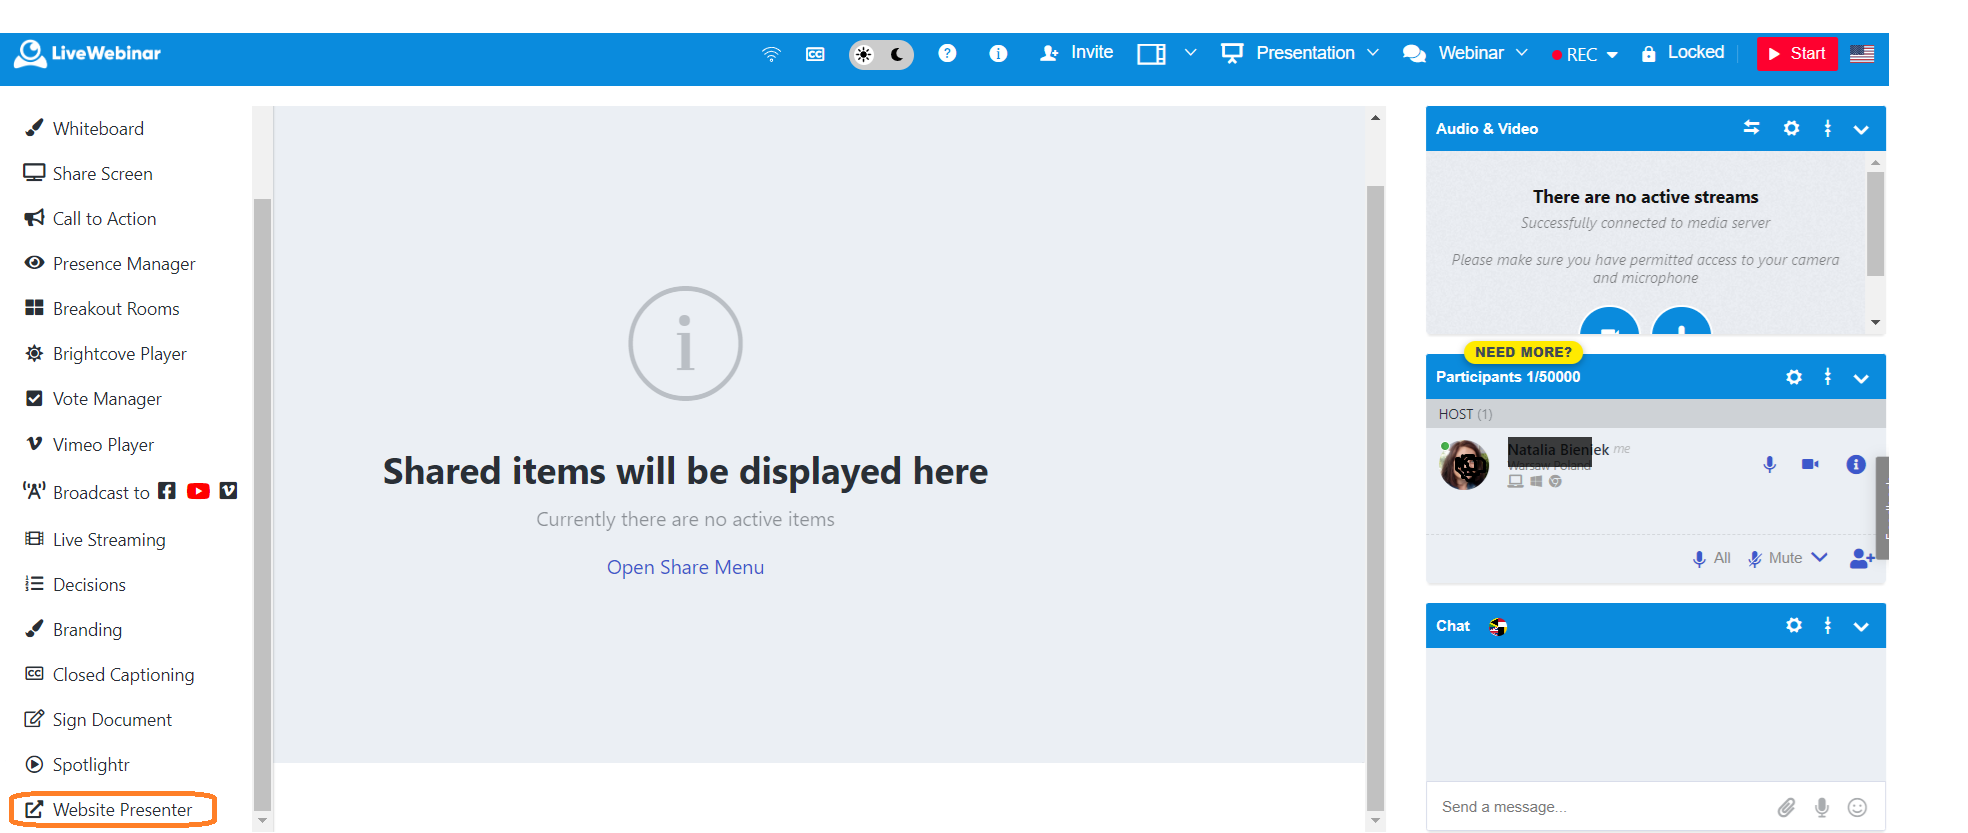The height and width of the screenshot is (833, 1968).
Task: Open the REC dropdown menu
Action: click(x=1585, y=55)
